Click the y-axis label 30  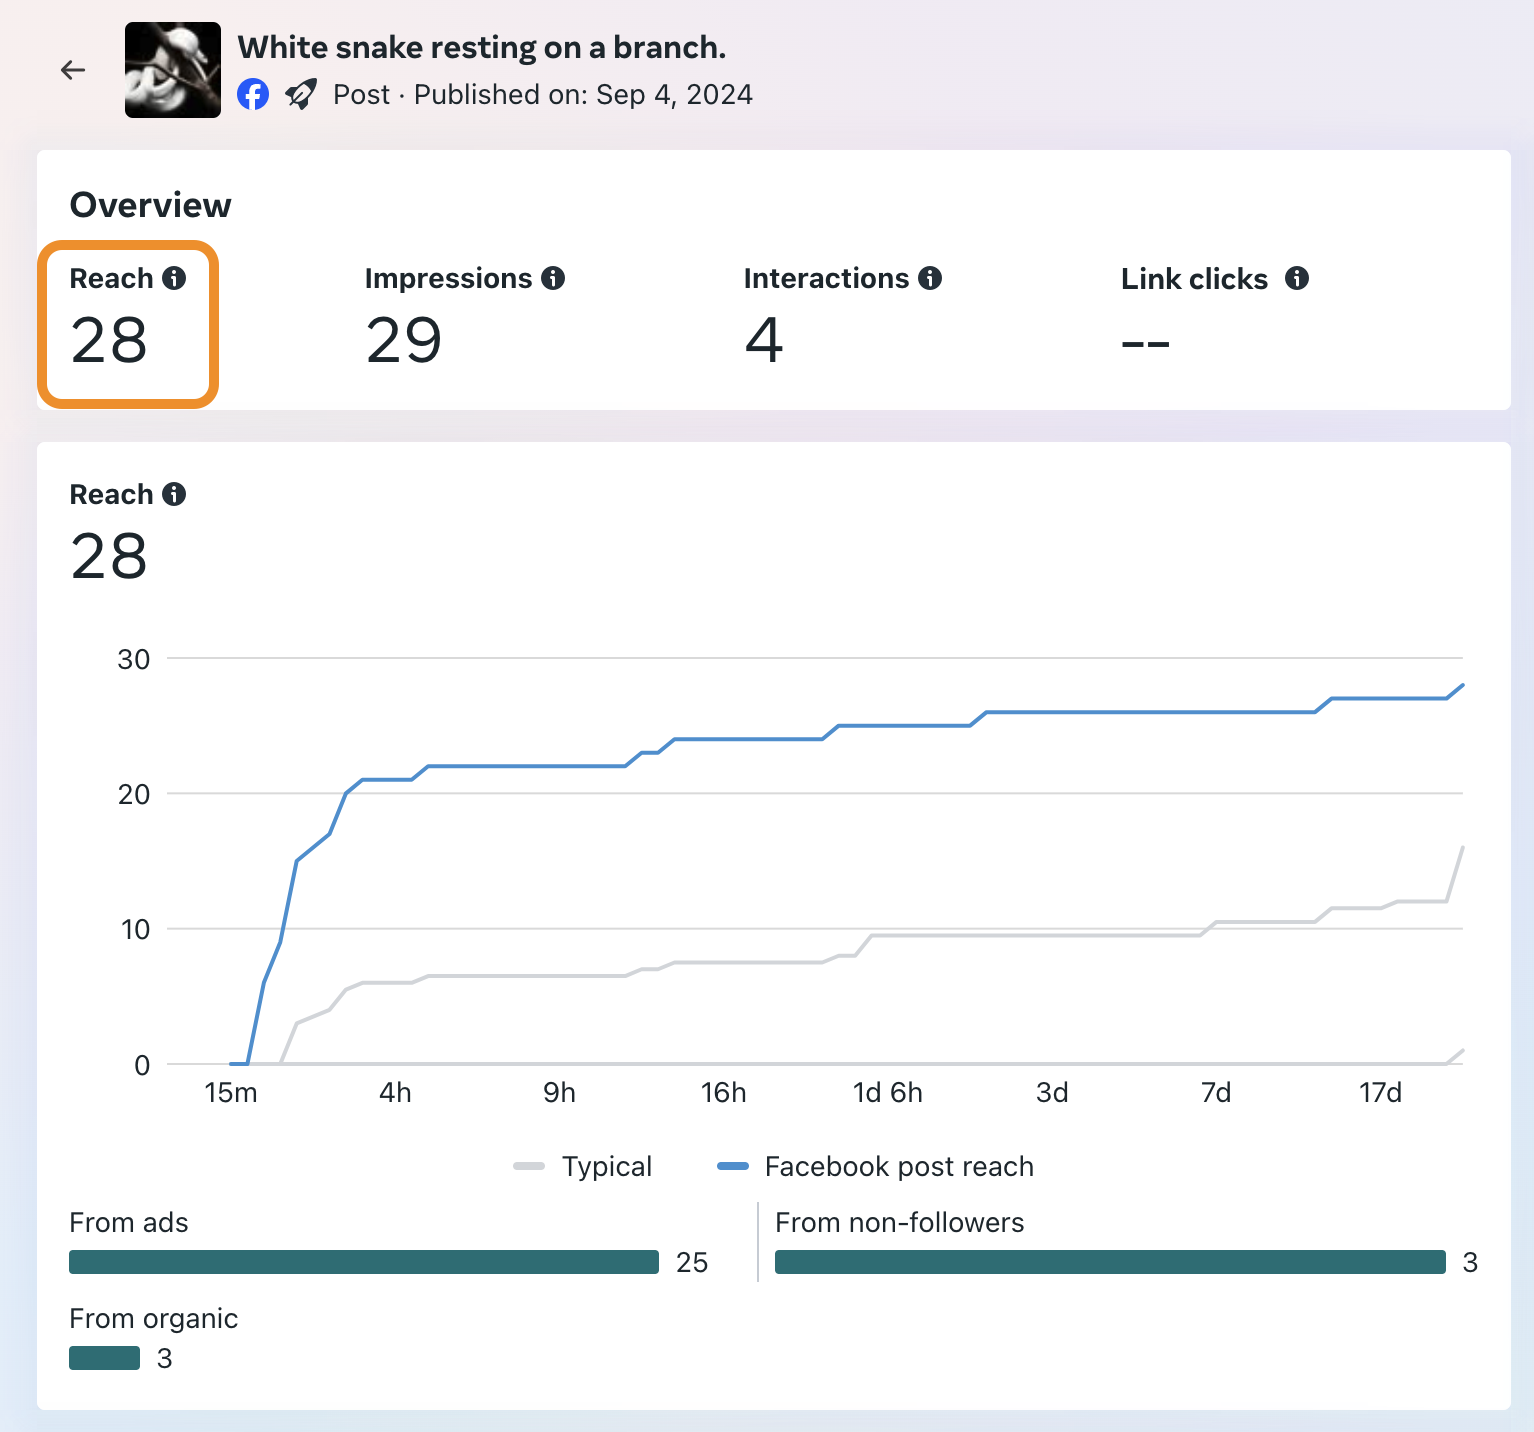pos(134,659)
